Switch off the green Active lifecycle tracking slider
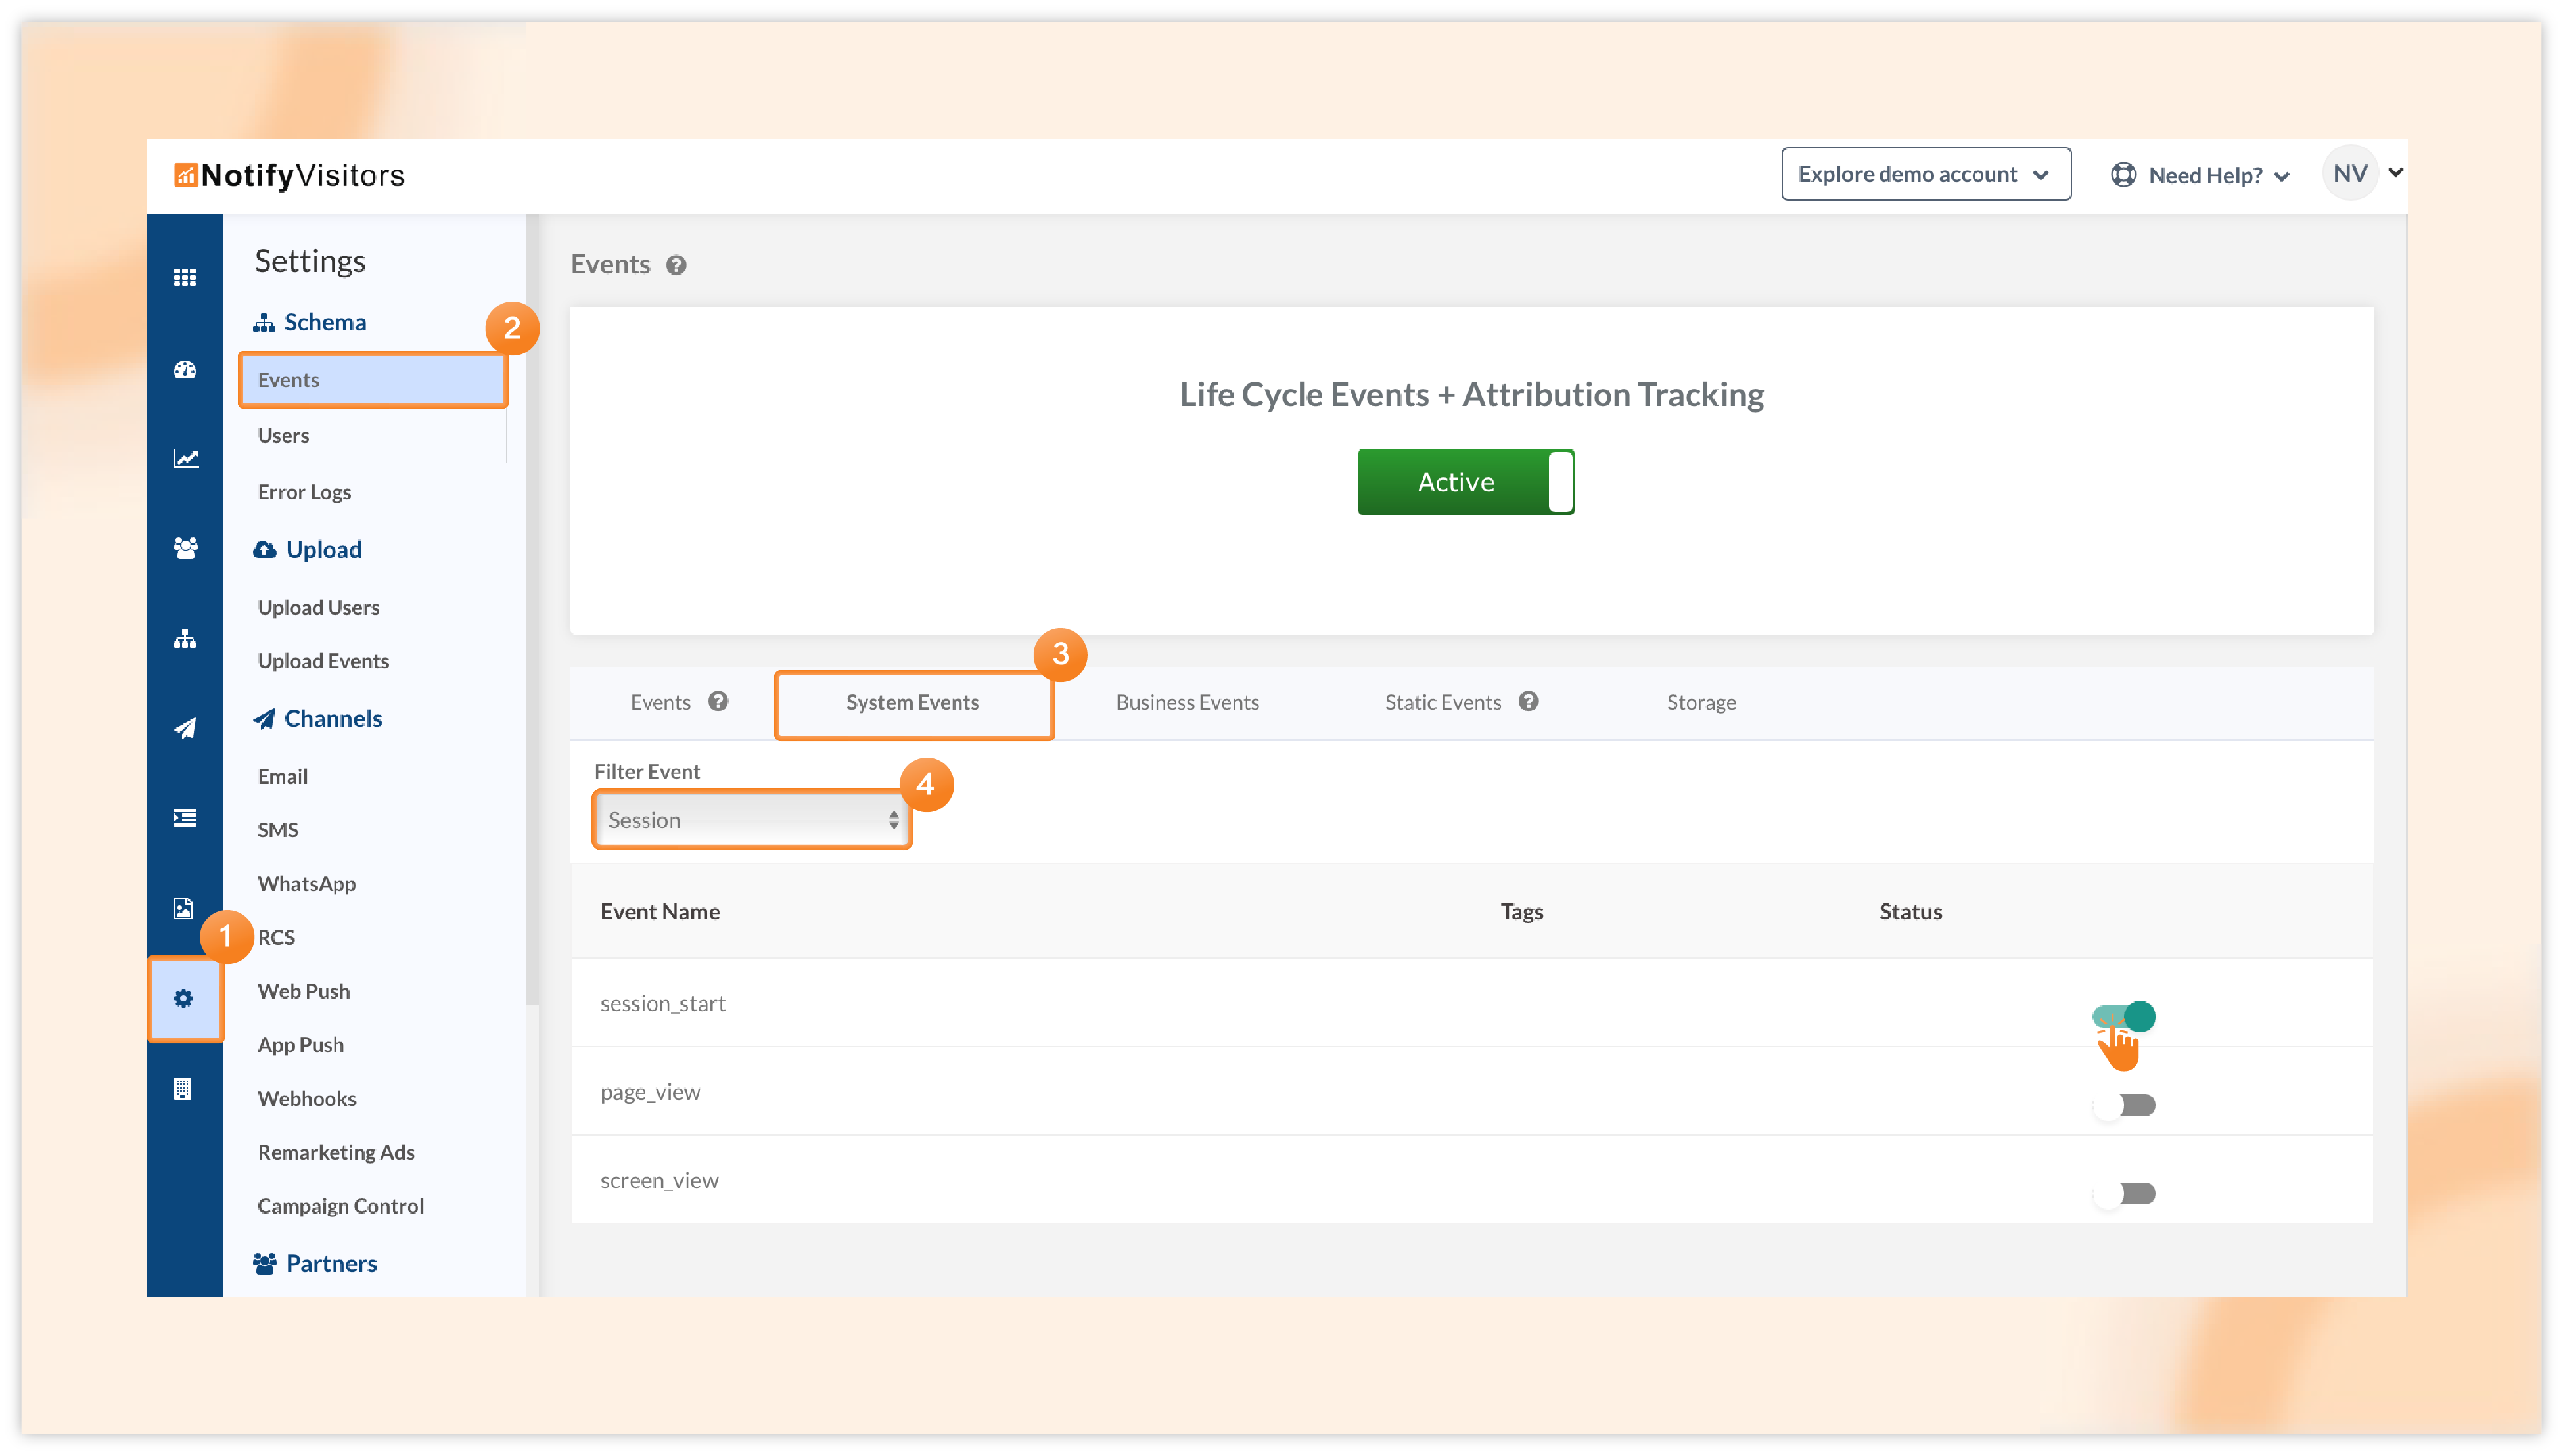Screen dimensions: 2563x1456 pyautogui.click(x=1465, y=482)
